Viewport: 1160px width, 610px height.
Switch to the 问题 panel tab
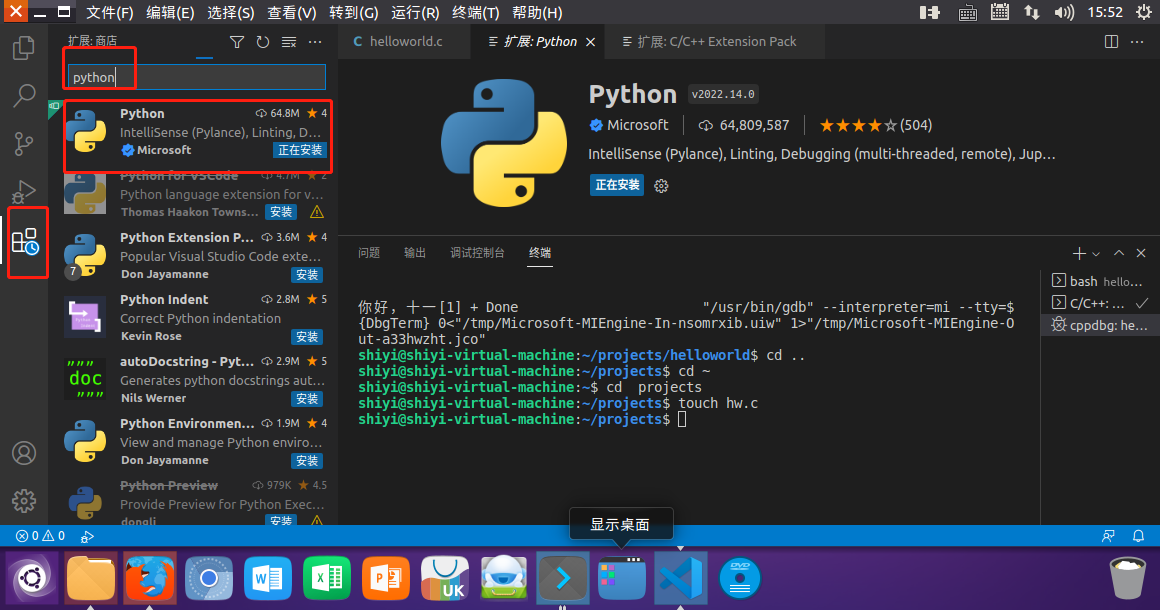(368, 253)
